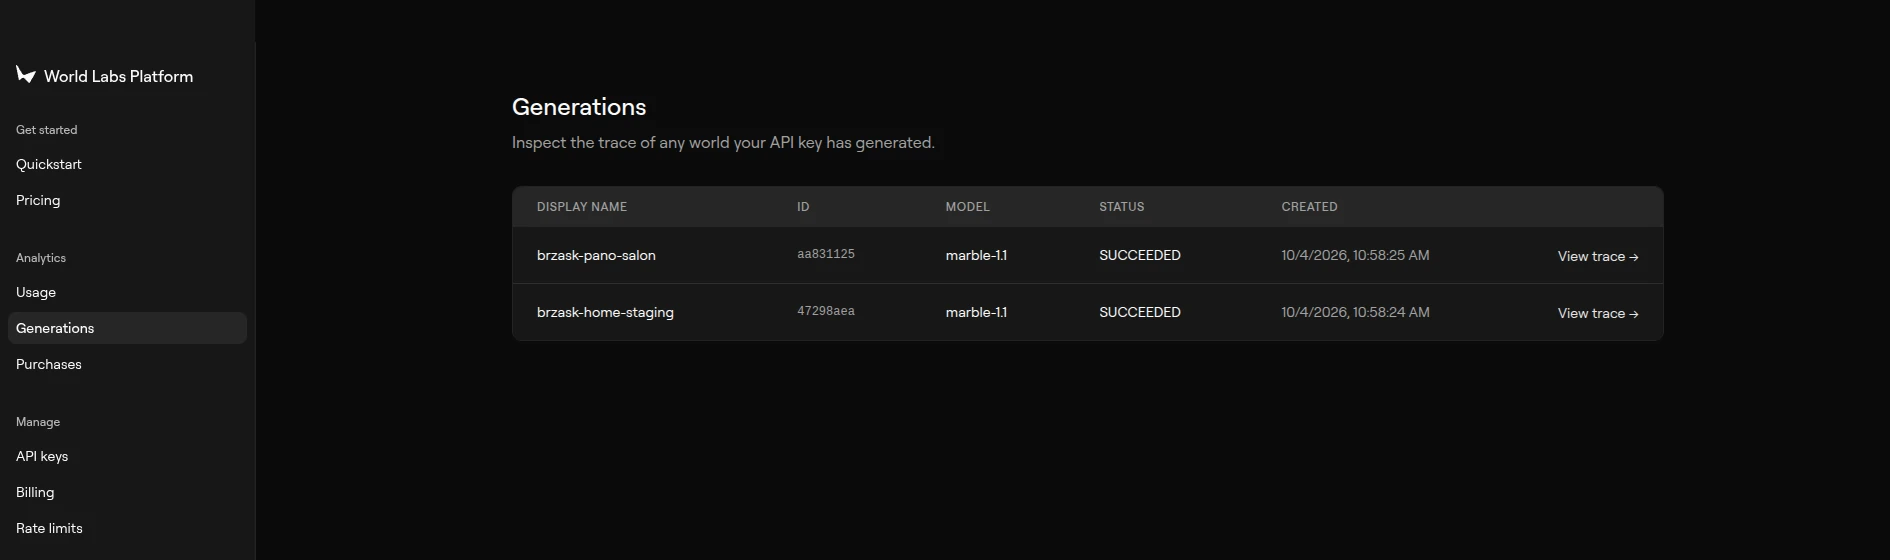Click the ID aa831125
Viewport: 1890px width, 560px height.
tap(826, 254)
